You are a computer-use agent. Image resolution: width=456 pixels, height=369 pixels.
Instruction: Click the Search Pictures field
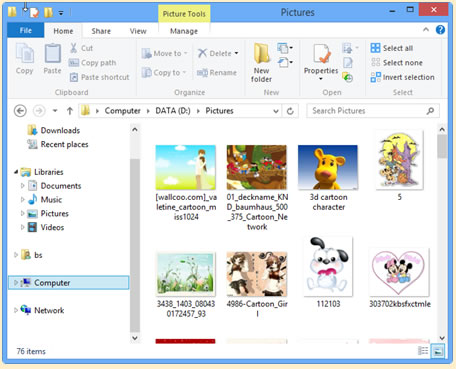(x=373, y=111)
